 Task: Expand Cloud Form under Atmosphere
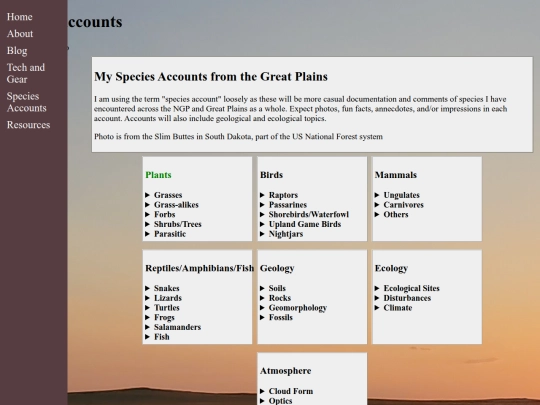coord(287,391)
